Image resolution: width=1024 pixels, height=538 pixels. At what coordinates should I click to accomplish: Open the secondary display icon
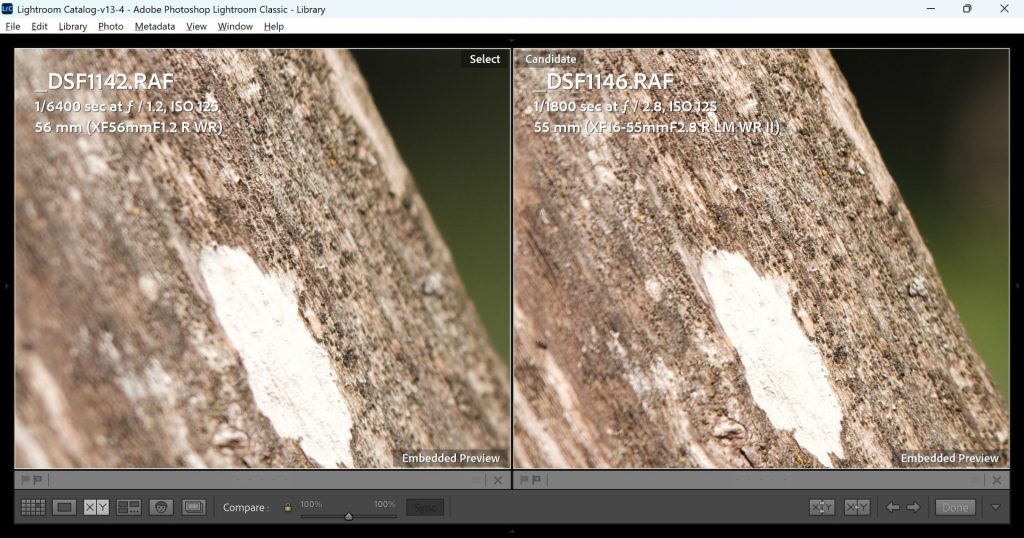tap(194, 507)
